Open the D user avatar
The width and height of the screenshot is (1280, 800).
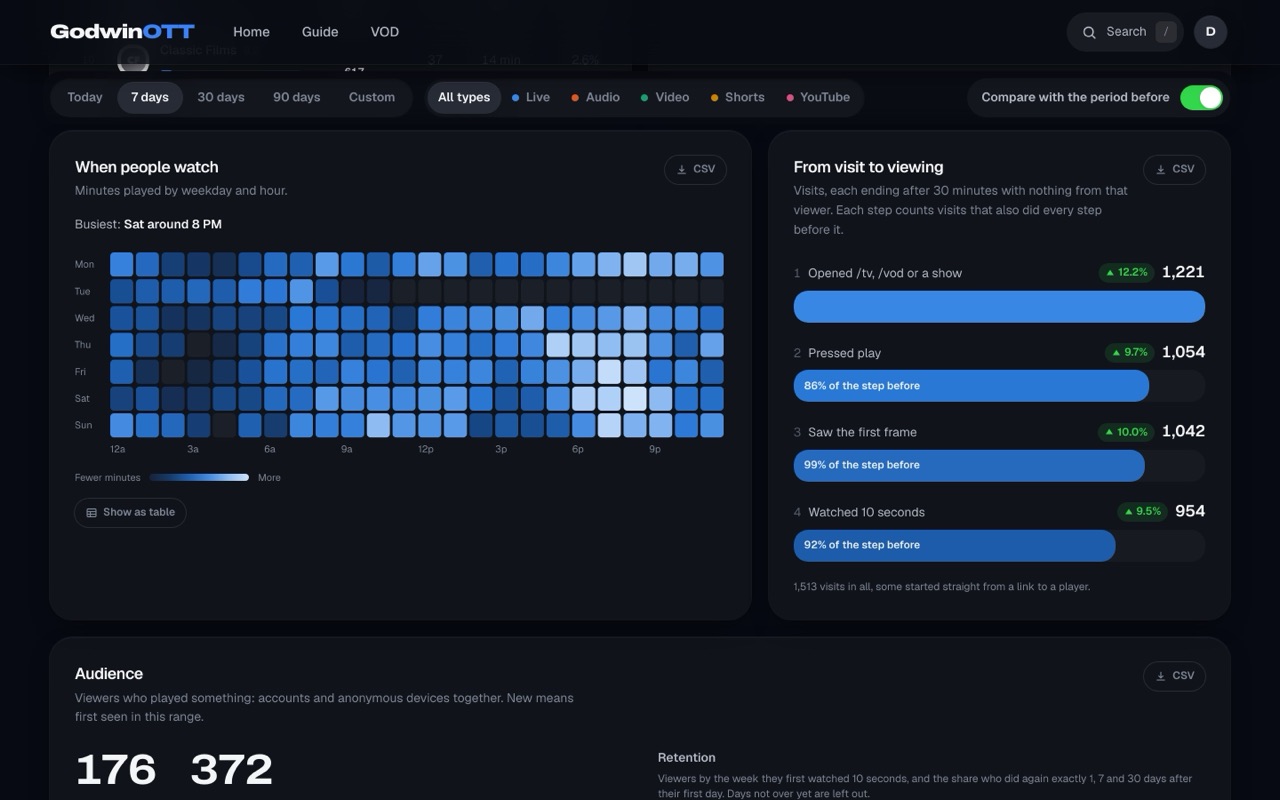click(x=1210, y=32)
